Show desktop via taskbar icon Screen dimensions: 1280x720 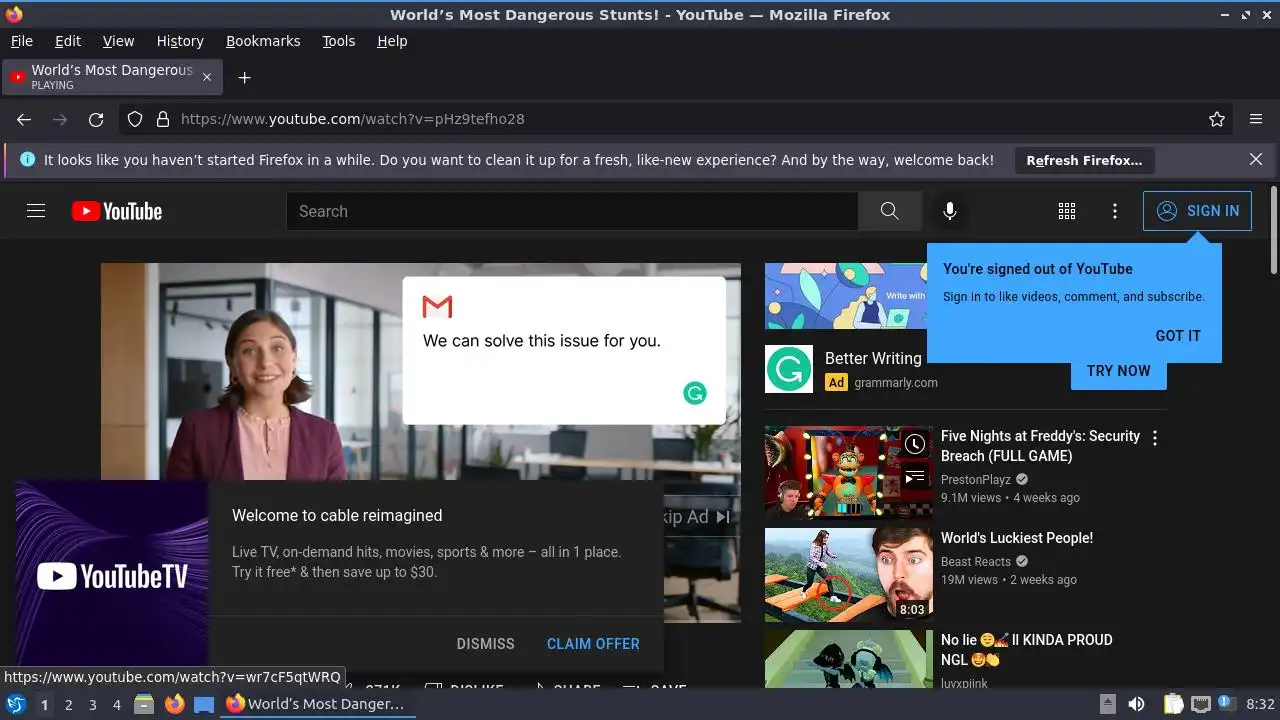coord(204,704)
